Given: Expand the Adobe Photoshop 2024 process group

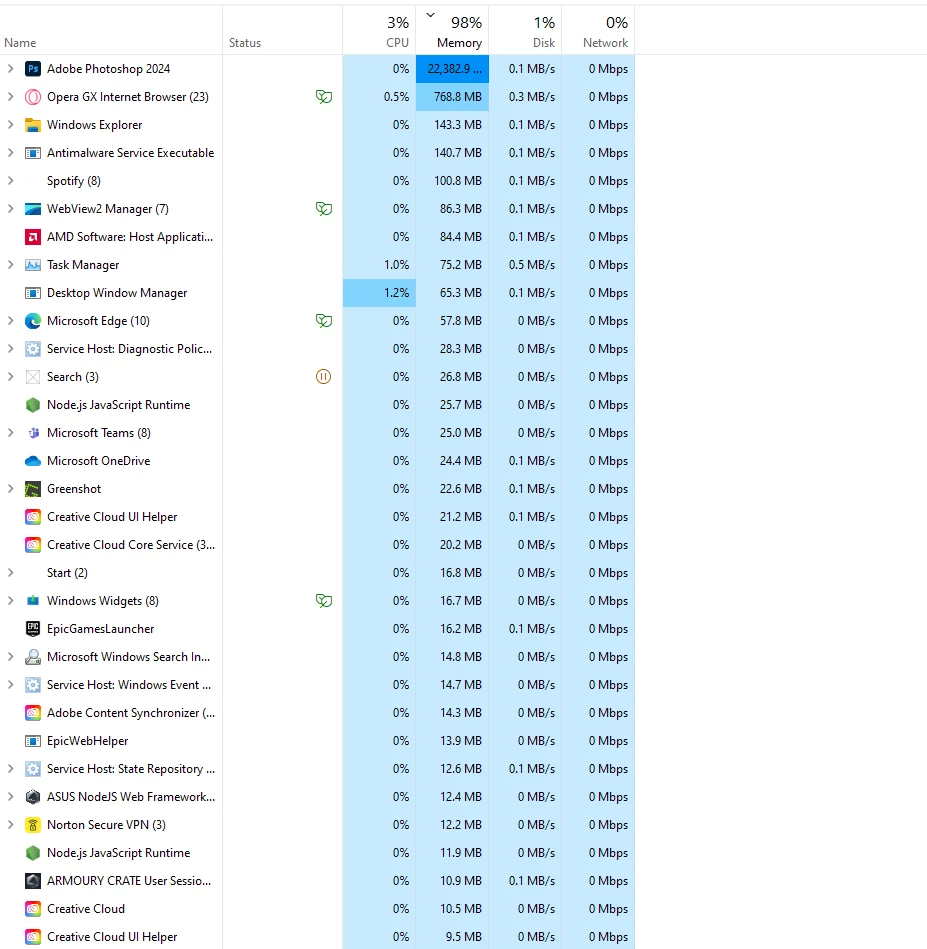Looking at the screenshot, I should click(10, 69).
